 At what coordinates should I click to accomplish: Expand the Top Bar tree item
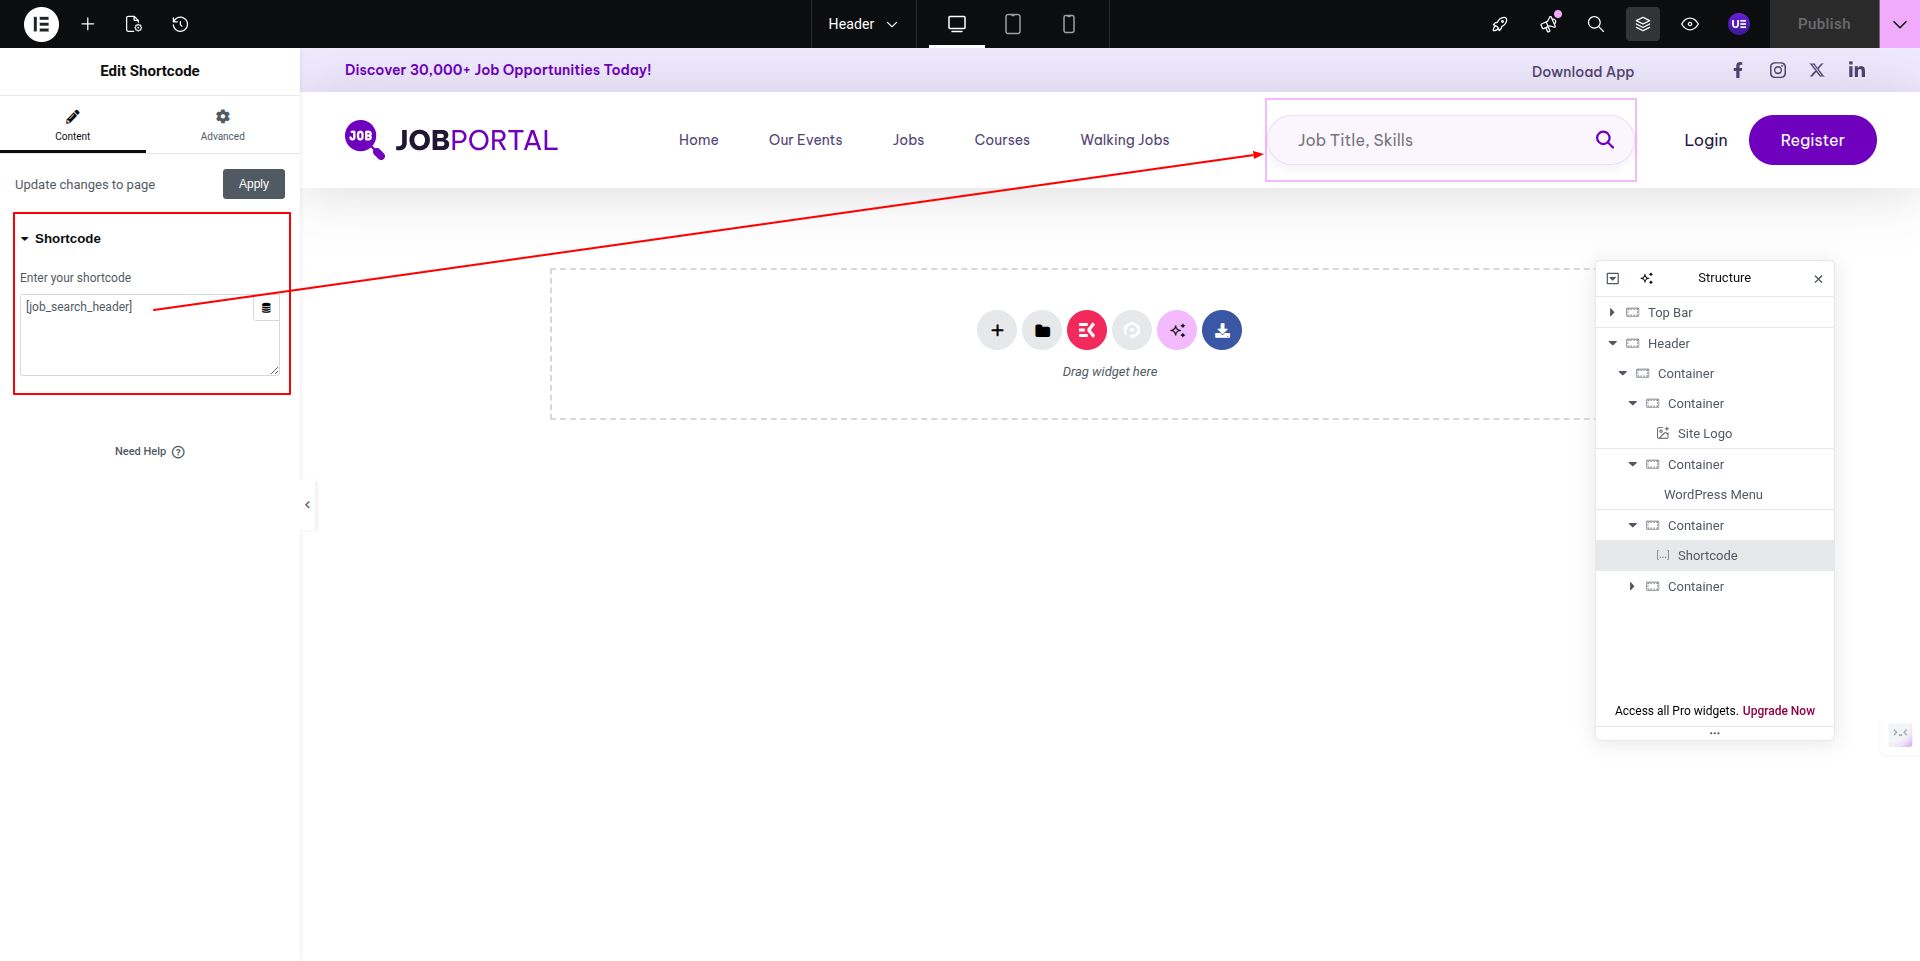(1612, 313)
